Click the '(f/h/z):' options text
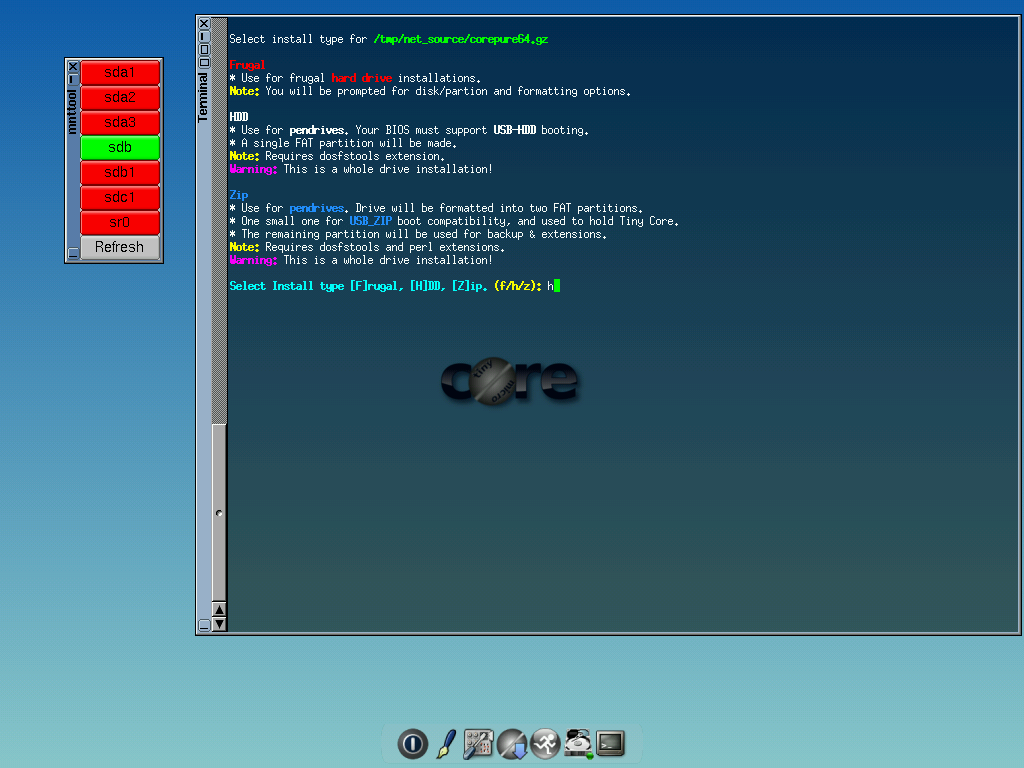This screenshot has width=1024, height=768. pyautogui.click(x=518, y=286)
